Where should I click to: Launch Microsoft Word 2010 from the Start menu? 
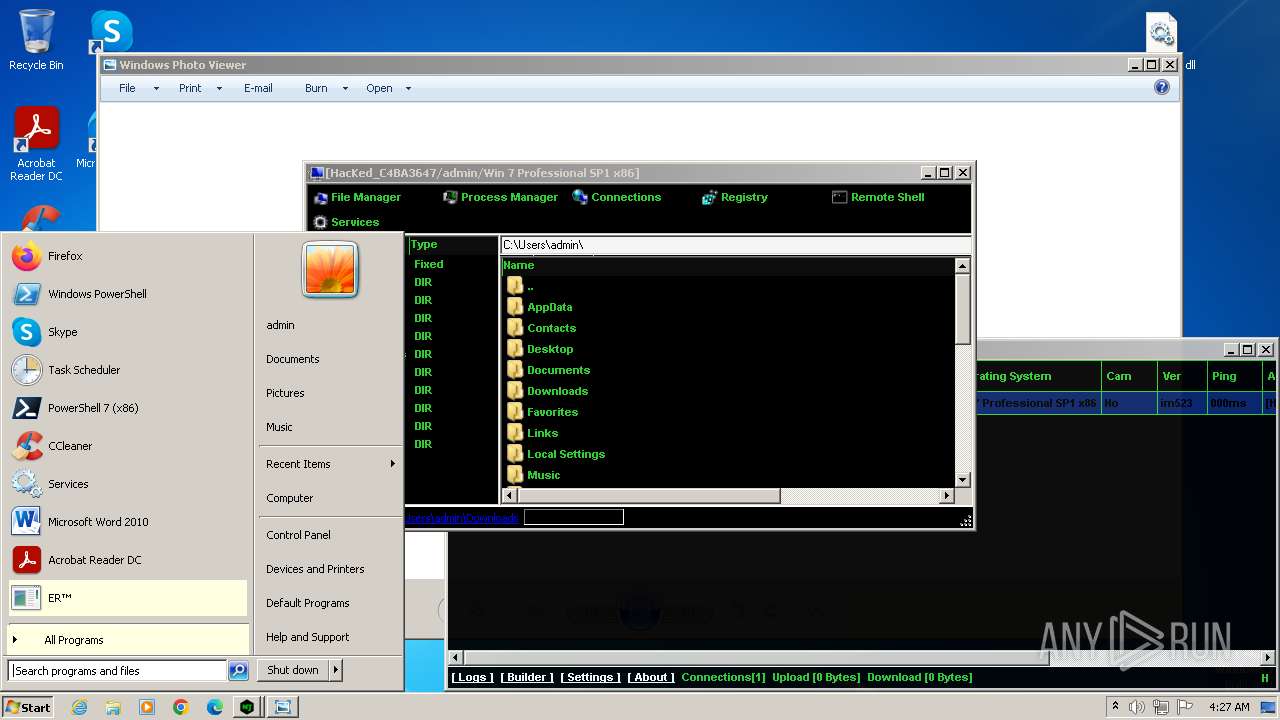pos(128,522)
